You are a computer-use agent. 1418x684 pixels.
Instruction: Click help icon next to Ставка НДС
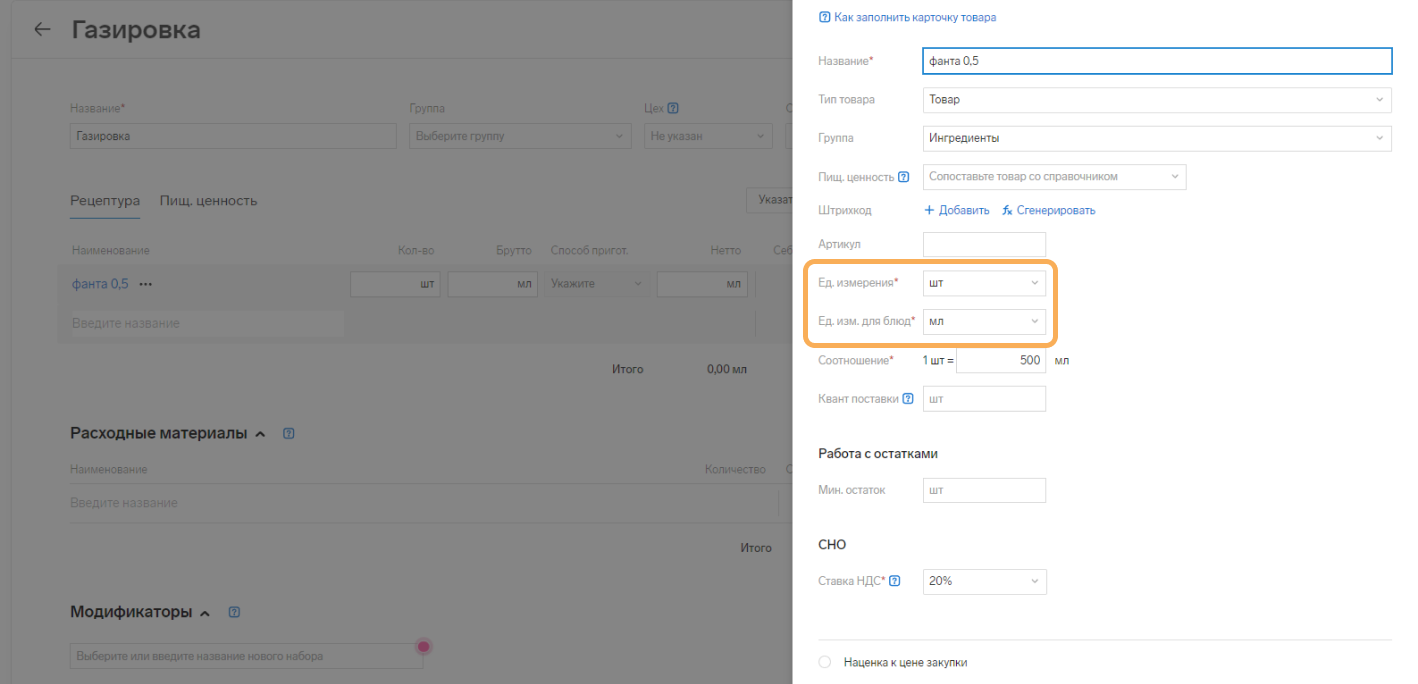pos(894,581)
